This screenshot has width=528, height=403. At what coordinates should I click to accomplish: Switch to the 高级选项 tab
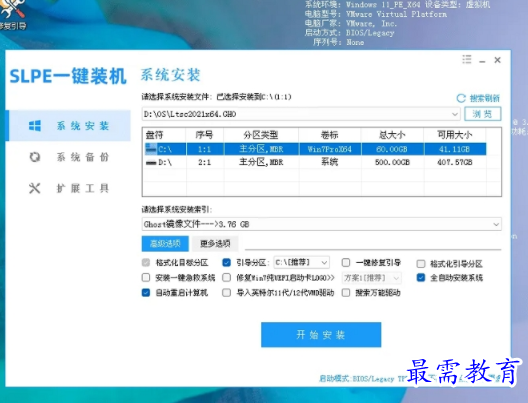coord(165,243)
